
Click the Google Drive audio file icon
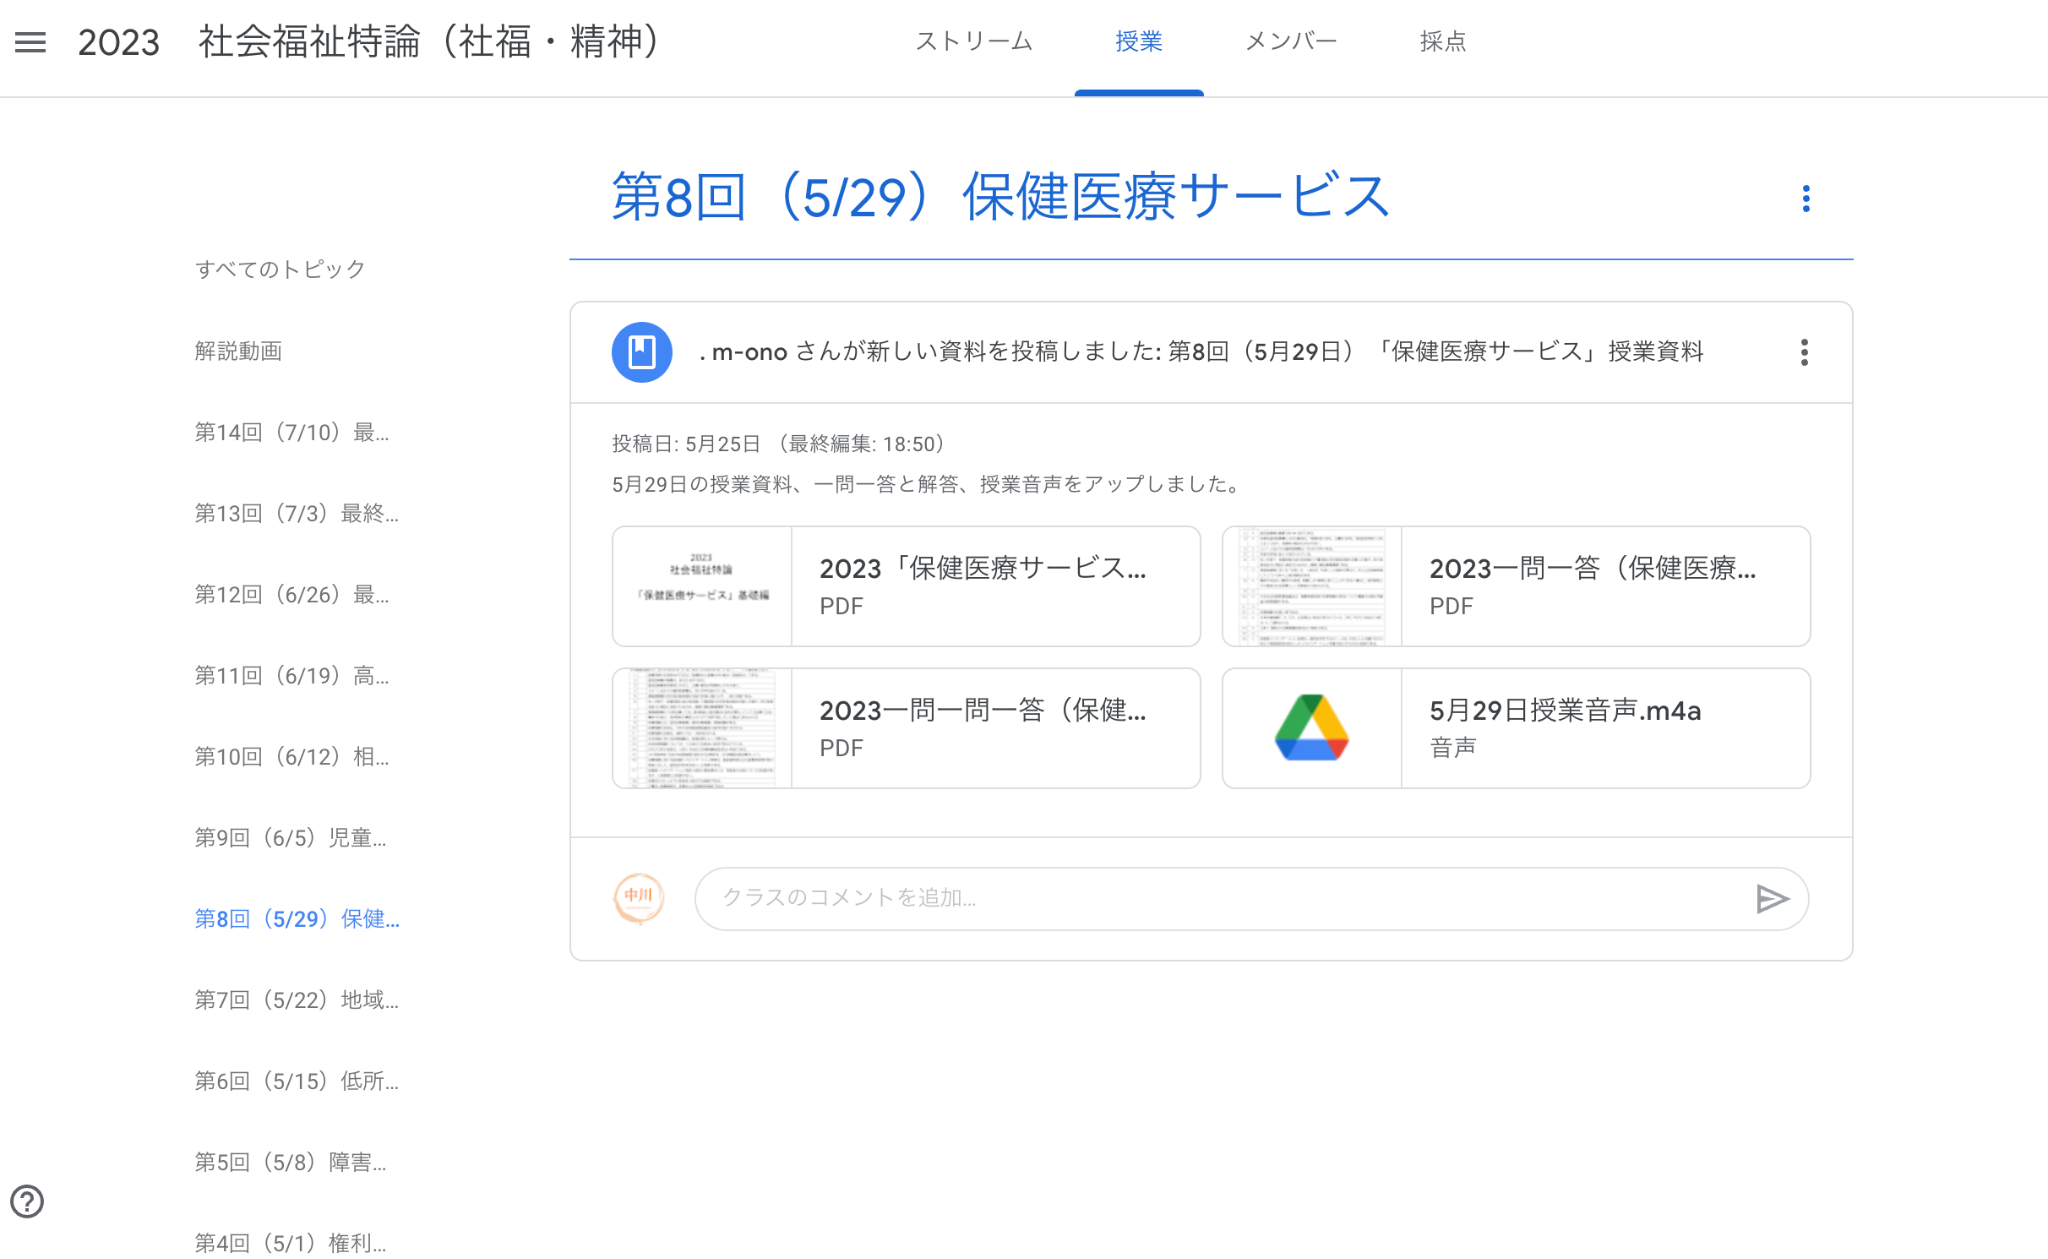[1311, 728]
